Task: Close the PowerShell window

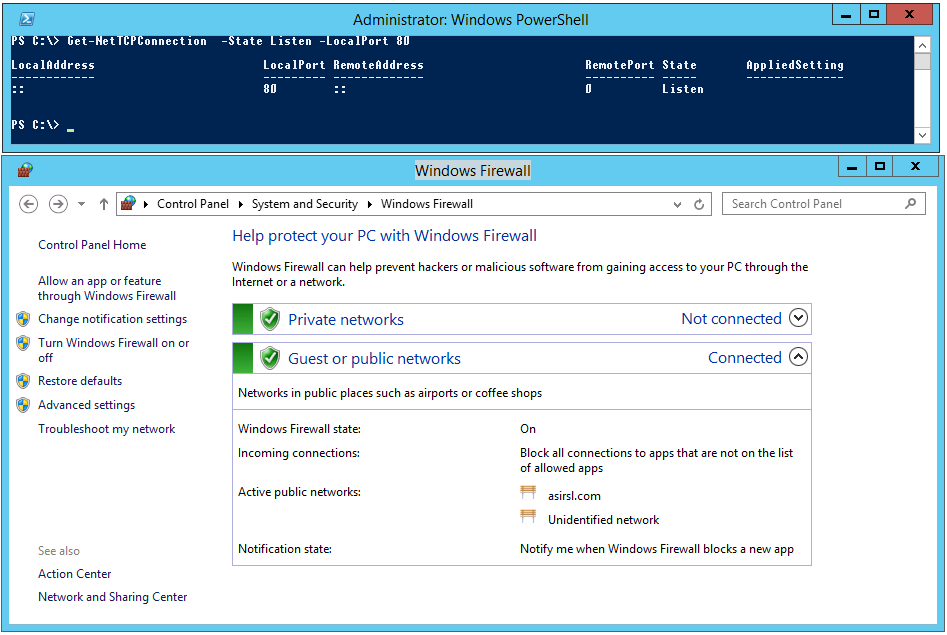Action: (x=910, y=15)
